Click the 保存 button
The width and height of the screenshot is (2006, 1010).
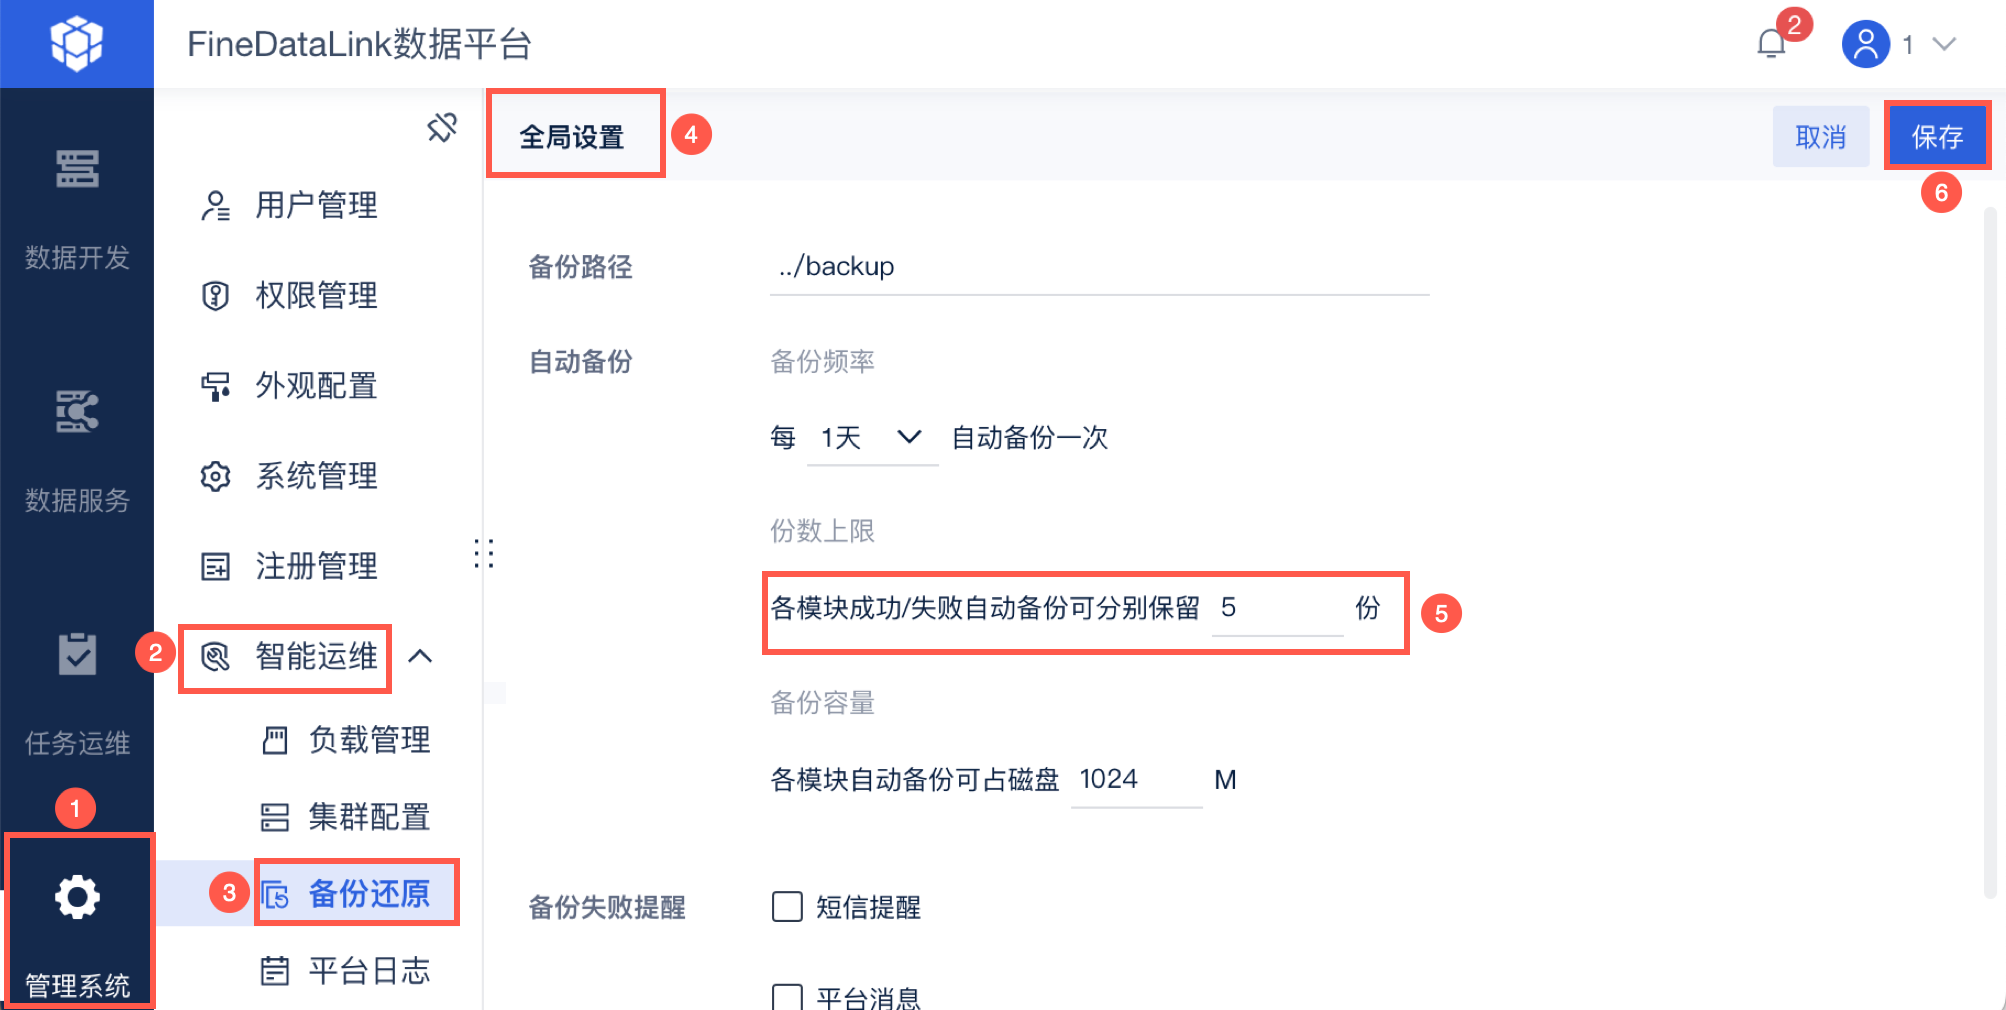click(x=1937, y=137)
